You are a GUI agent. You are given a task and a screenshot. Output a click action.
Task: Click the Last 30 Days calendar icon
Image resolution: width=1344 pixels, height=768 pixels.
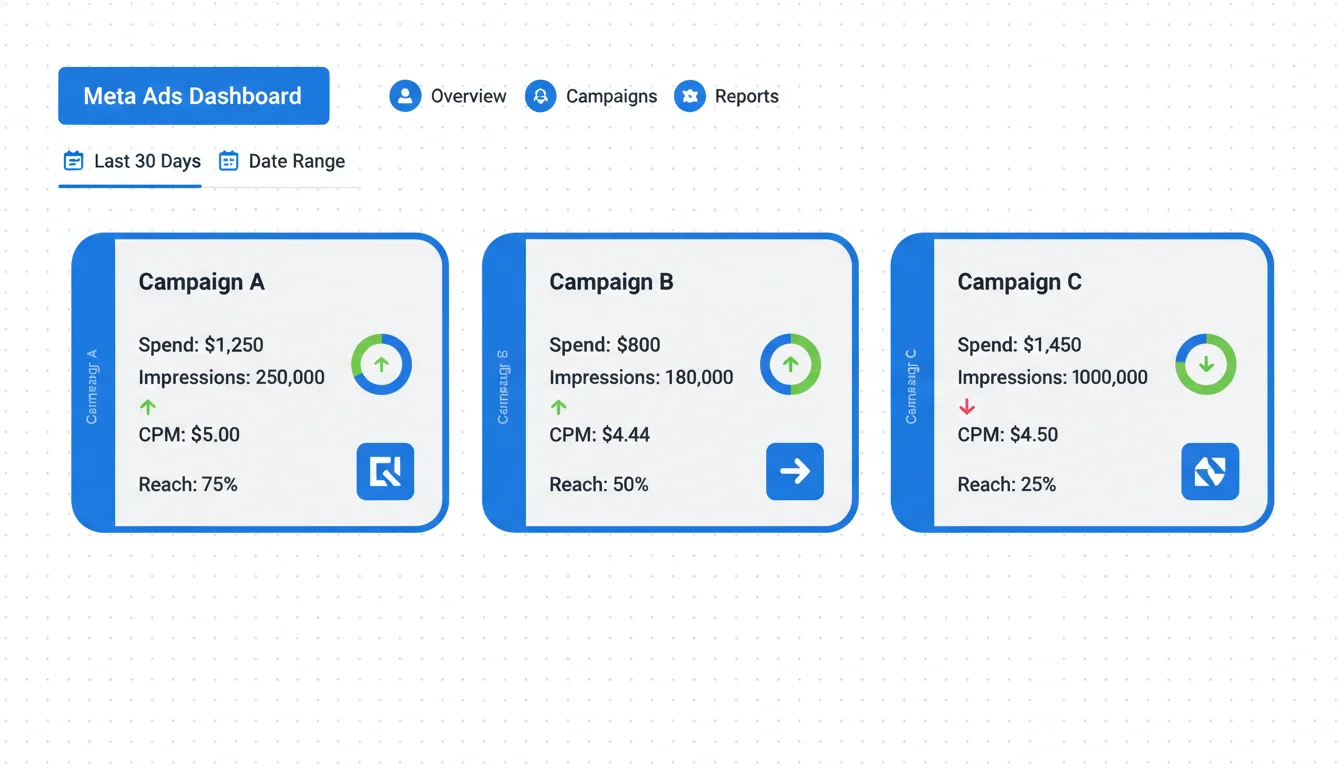click(x=73, y=161)
